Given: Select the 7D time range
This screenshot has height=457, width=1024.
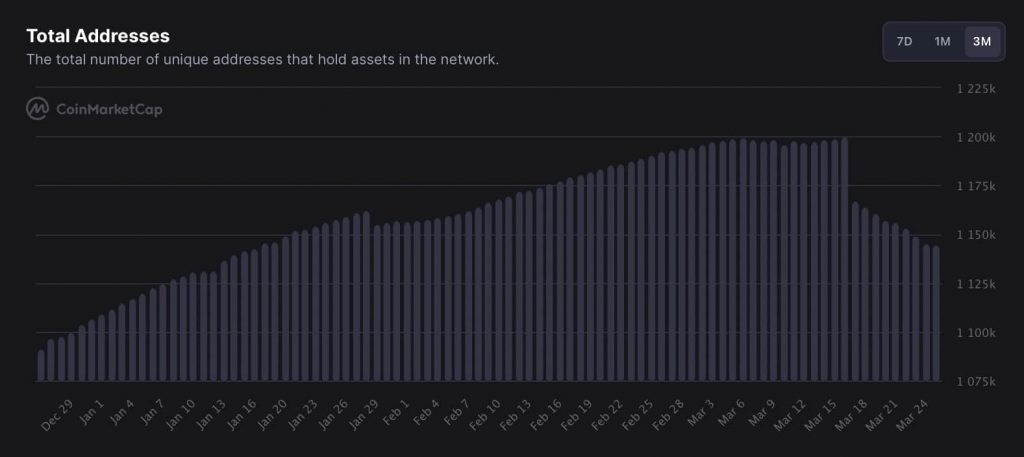Looking at the screenshot, I should (904, 42).
